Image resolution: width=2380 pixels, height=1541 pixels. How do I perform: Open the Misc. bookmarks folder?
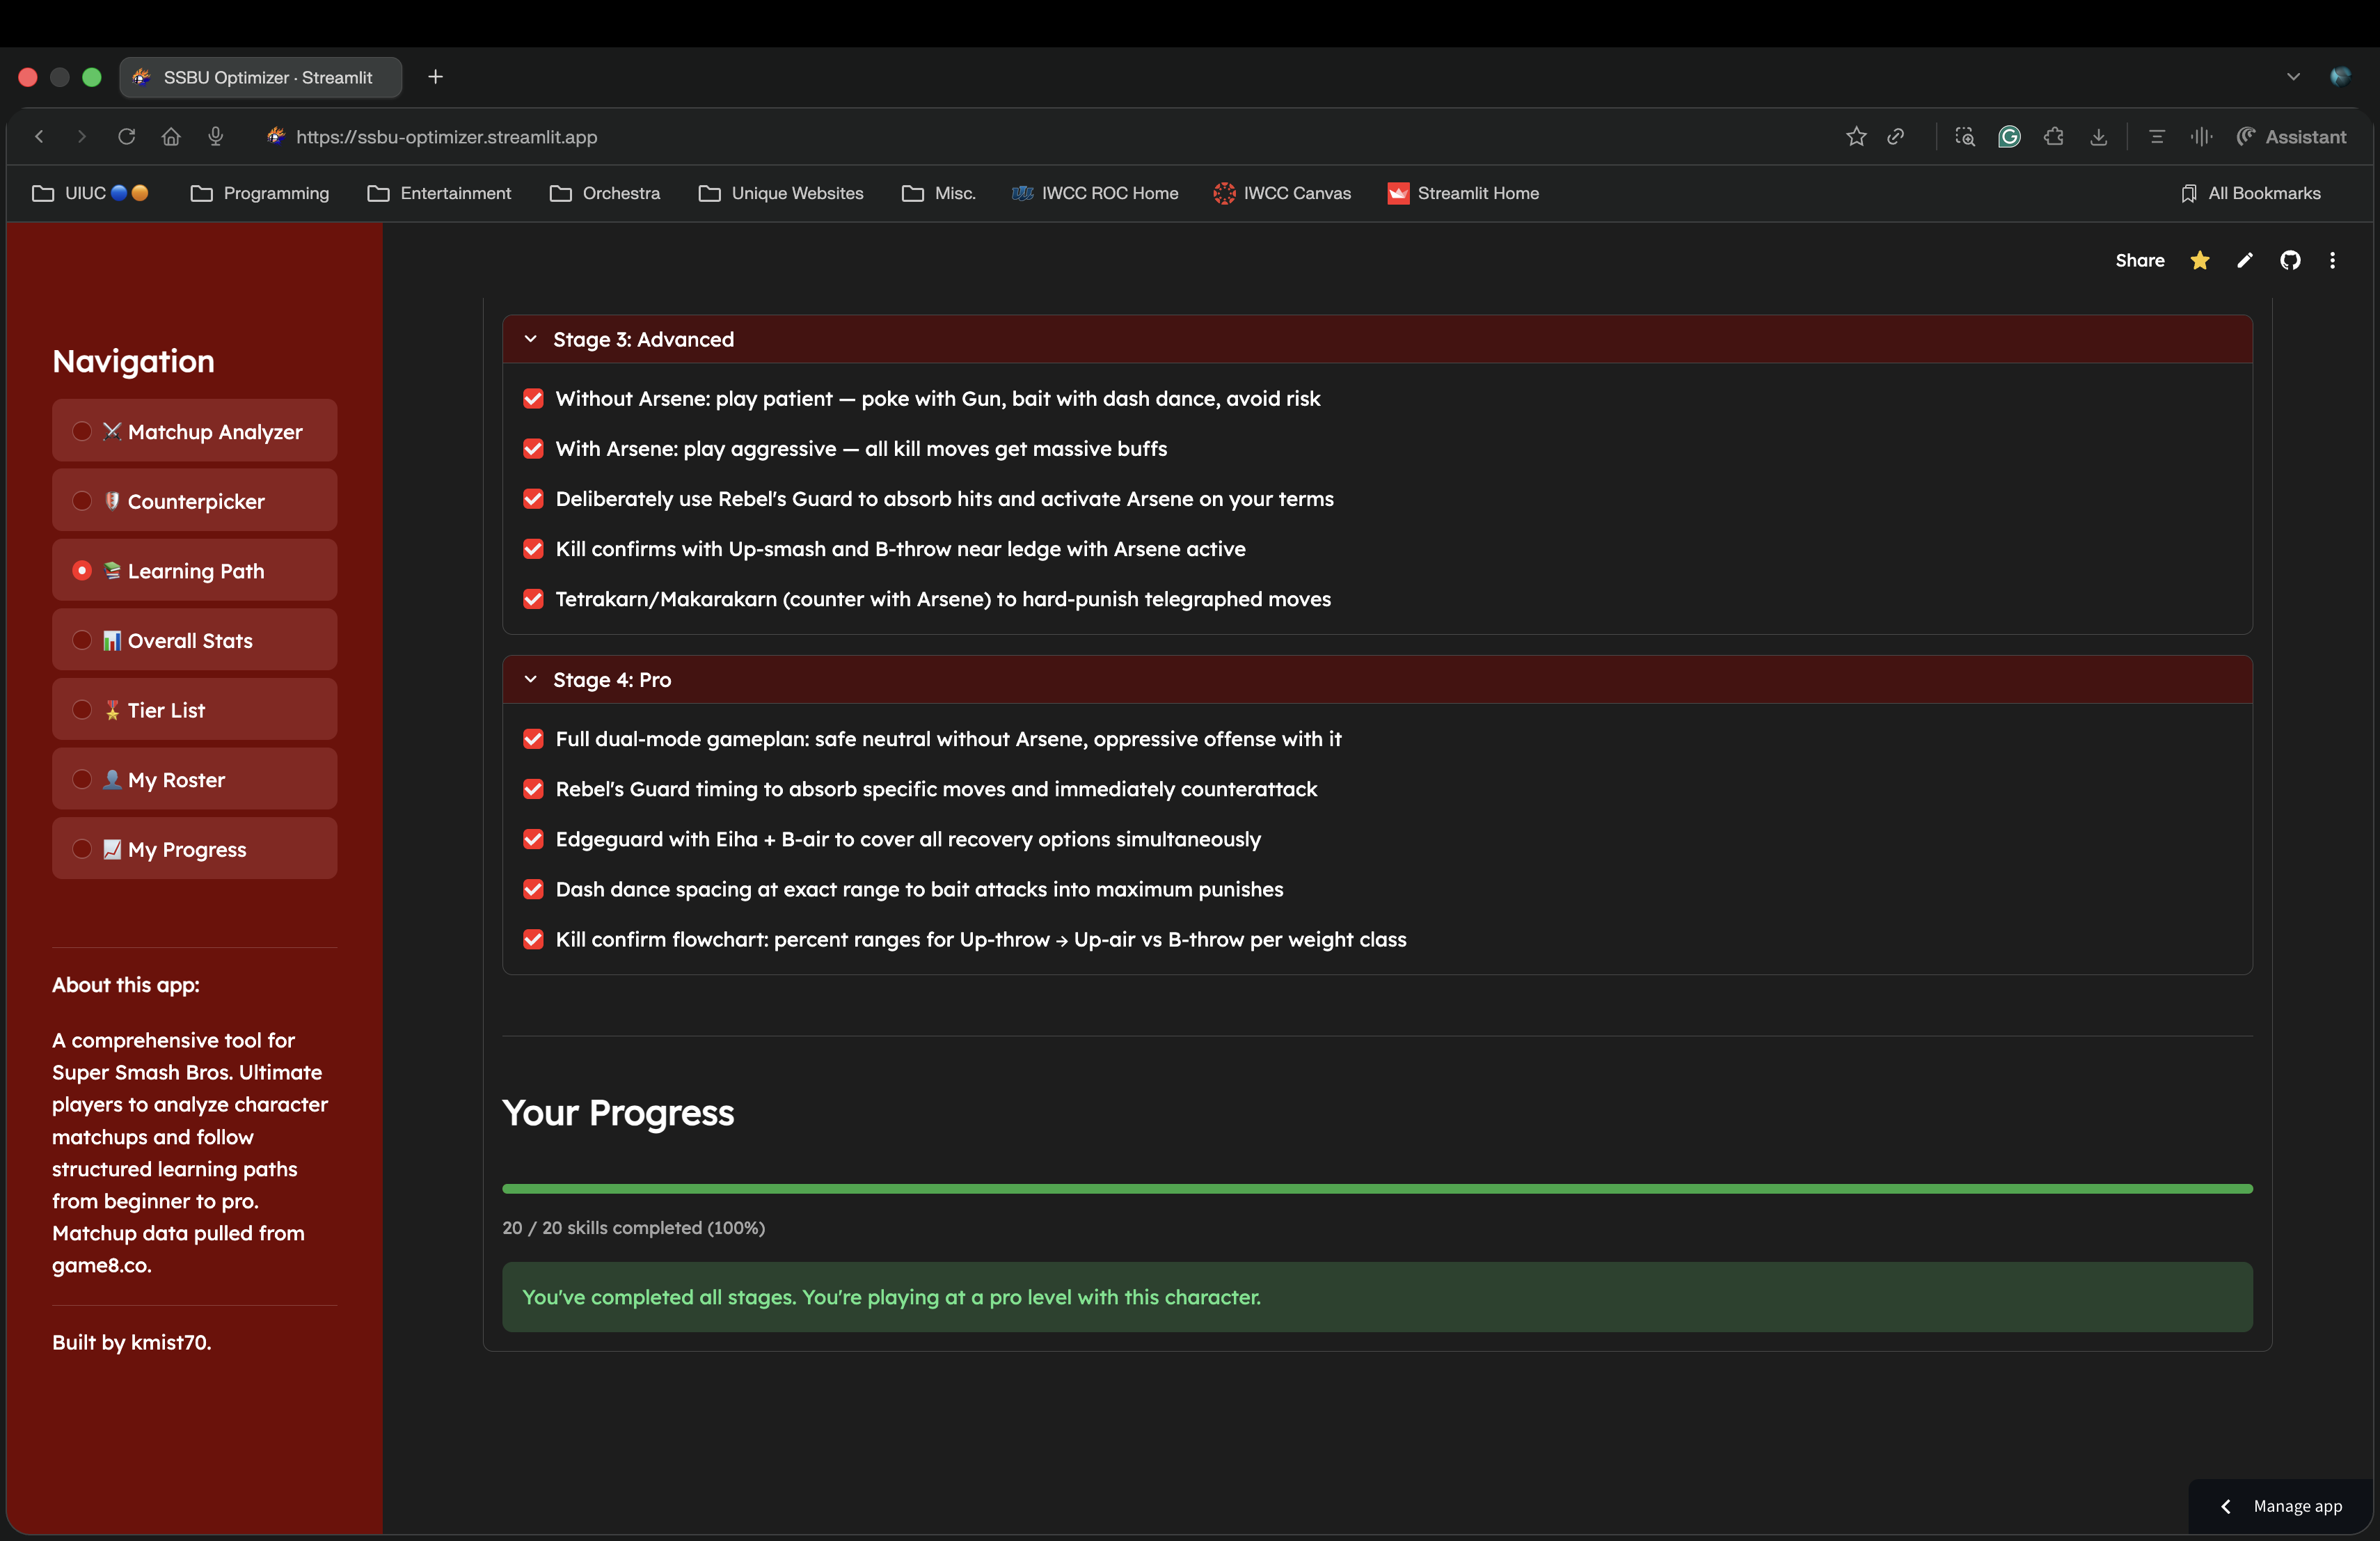[938, 193]
